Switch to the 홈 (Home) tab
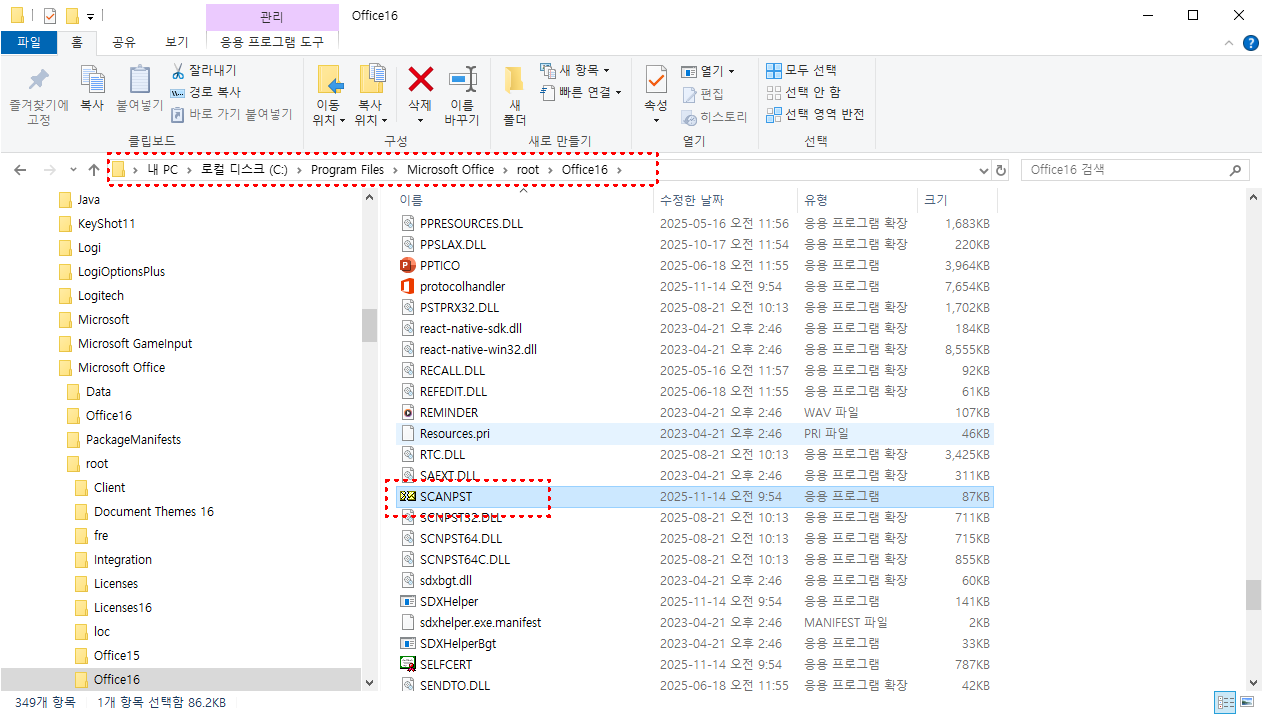1263x715 pixels. tap(77, 42)
